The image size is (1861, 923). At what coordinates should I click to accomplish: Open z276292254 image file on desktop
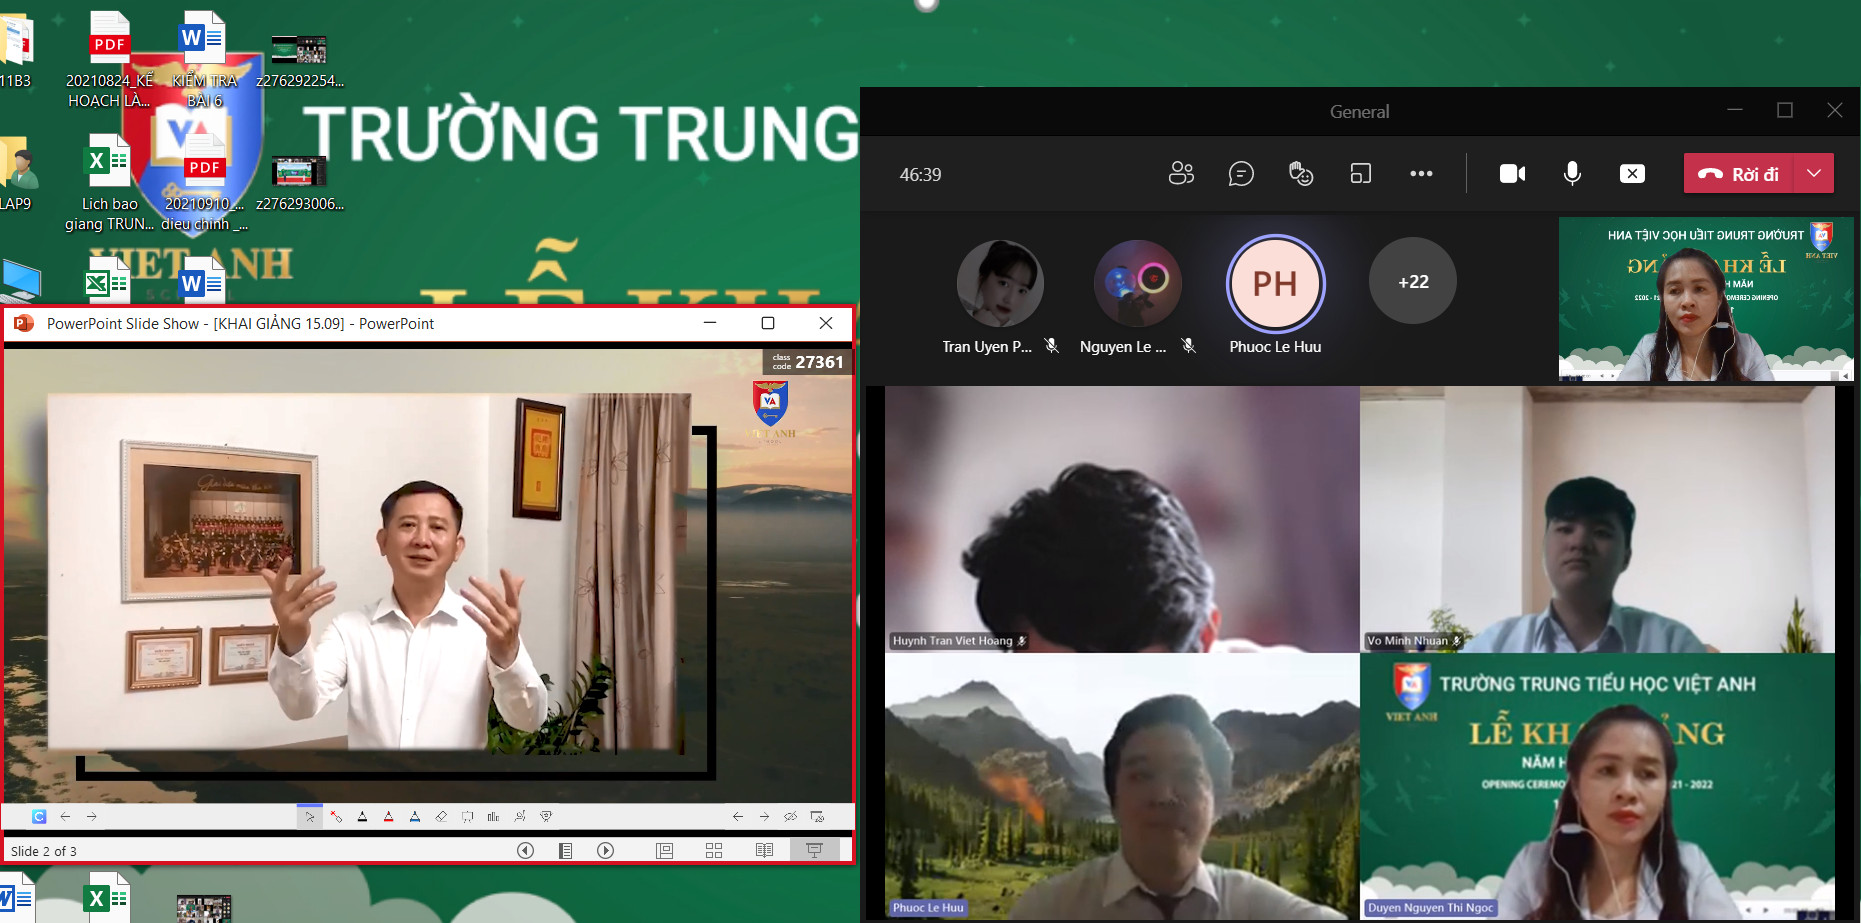pyautogui.click(x=299, y=62)
